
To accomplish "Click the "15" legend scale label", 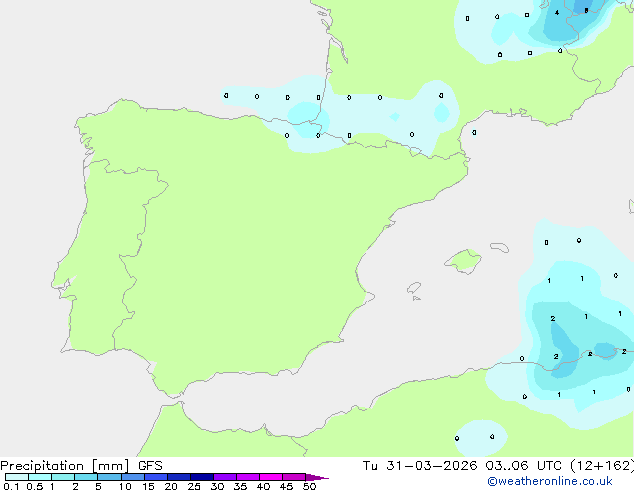I will 148,486.
